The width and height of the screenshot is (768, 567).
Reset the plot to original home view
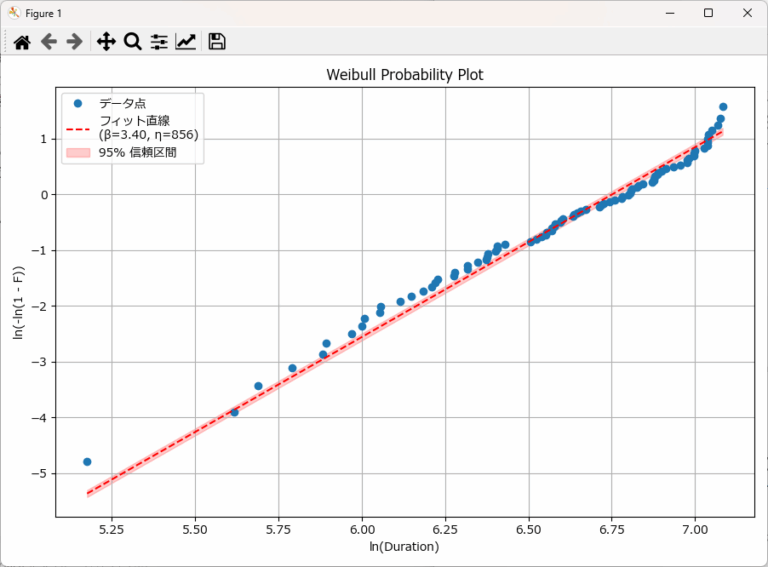21,41
